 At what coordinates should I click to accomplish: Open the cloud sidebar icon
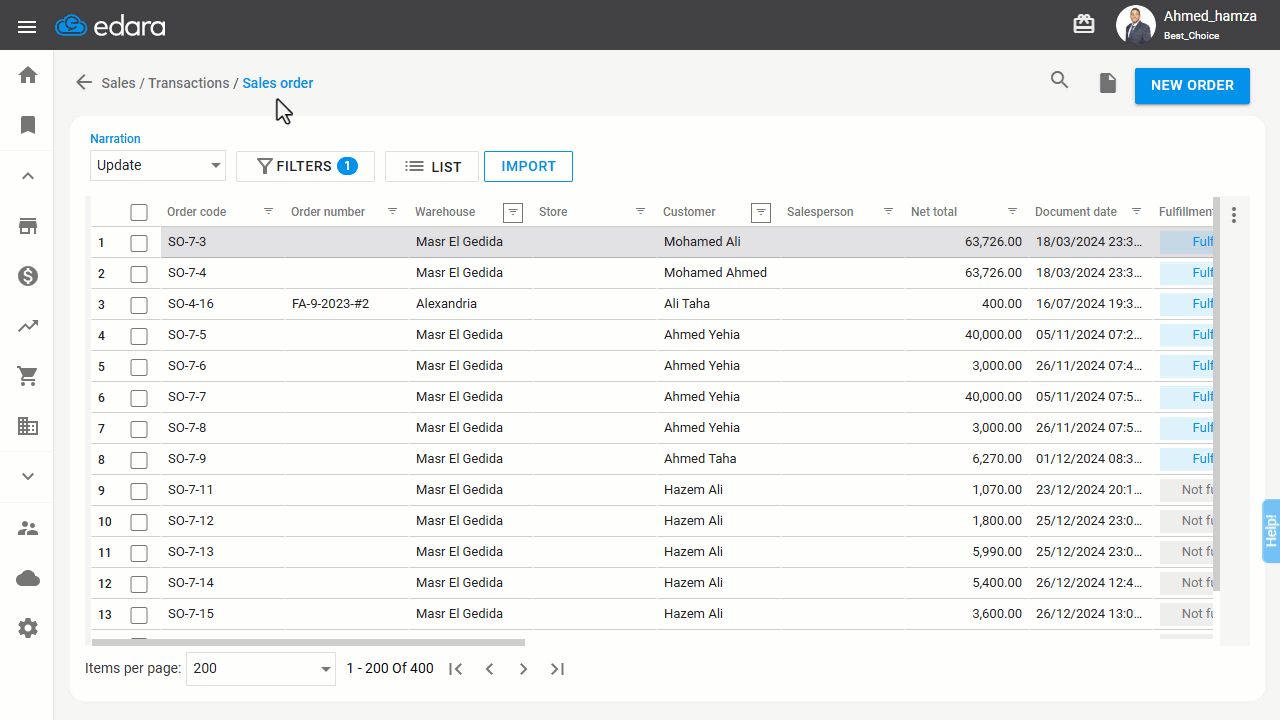pyautogui.click(x=28, y=578)
